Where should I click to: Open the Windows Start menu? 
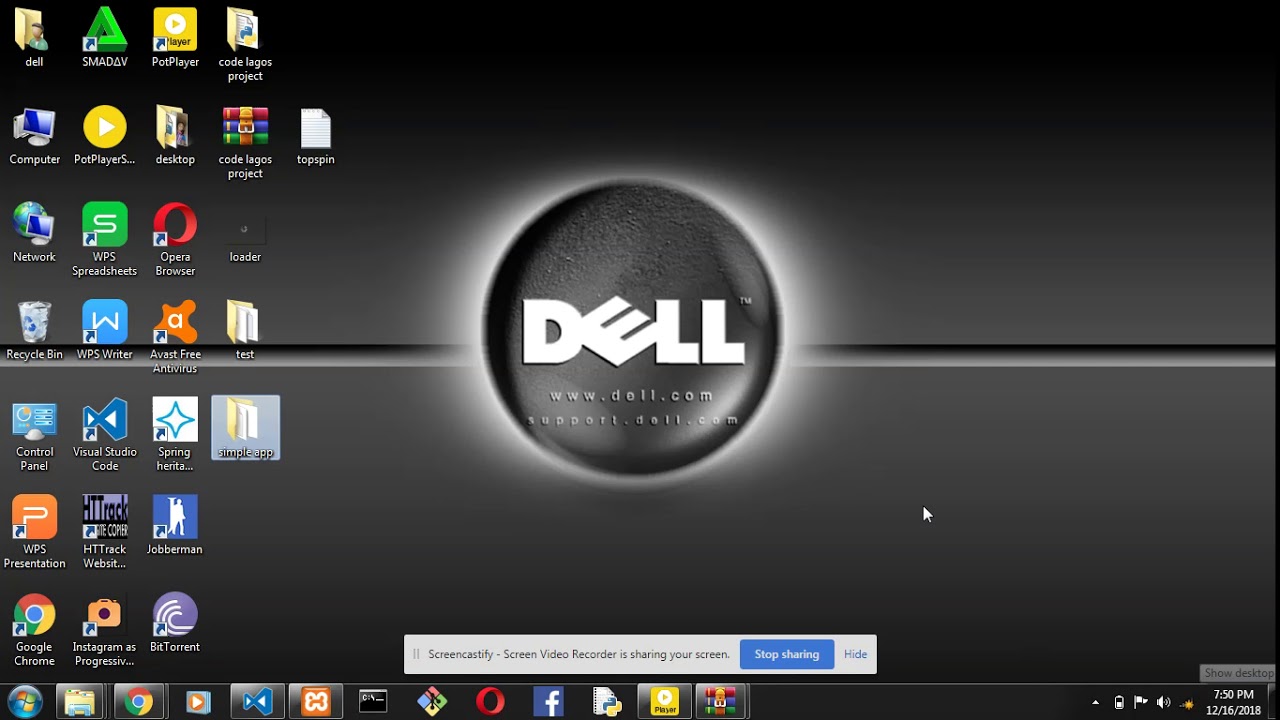click(23, 702)
